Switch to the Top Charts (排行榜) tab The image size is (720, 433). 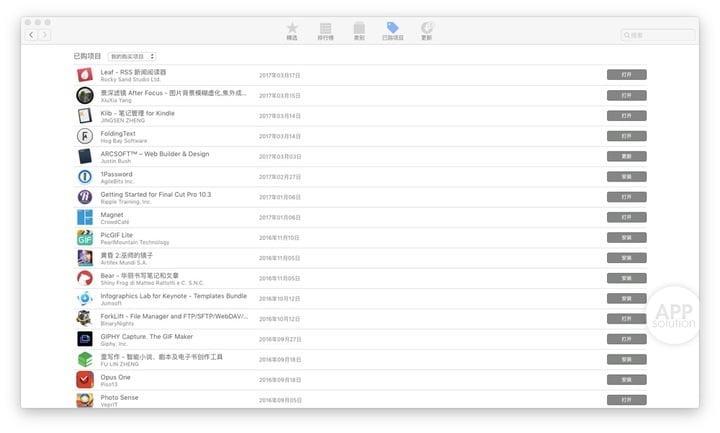(x=326, y=31)
